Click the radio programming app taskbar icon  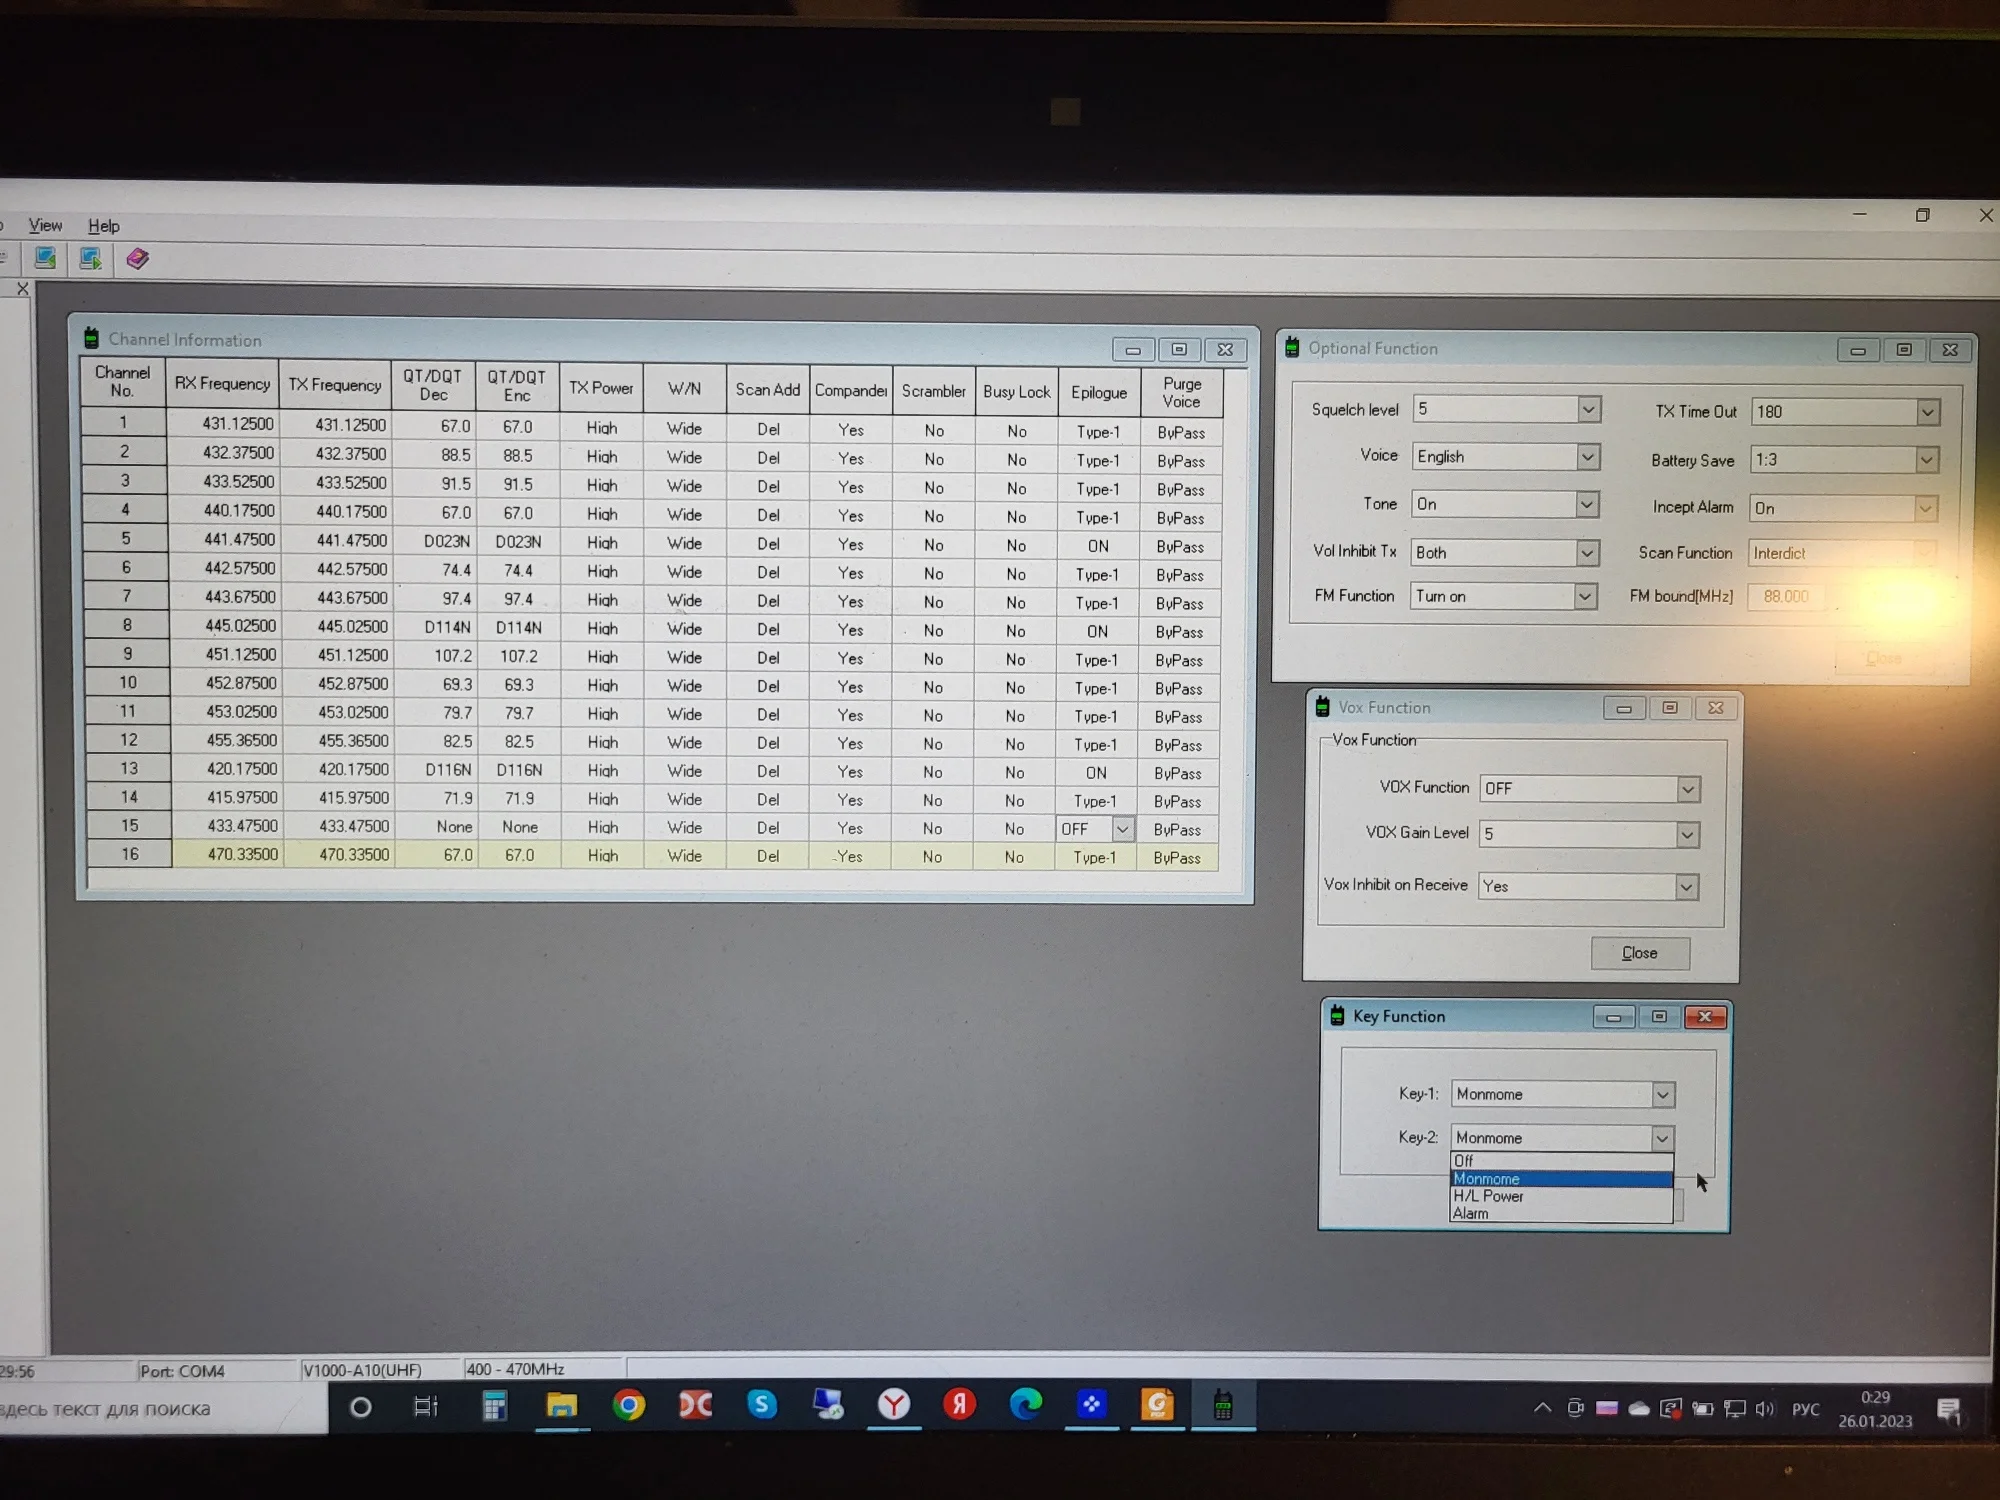[1222, 1405]
